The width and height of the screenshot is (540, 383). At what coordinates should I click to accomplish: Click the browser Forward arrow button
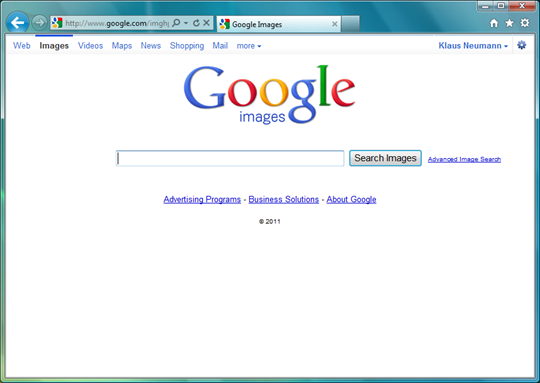tap(40, 23)
